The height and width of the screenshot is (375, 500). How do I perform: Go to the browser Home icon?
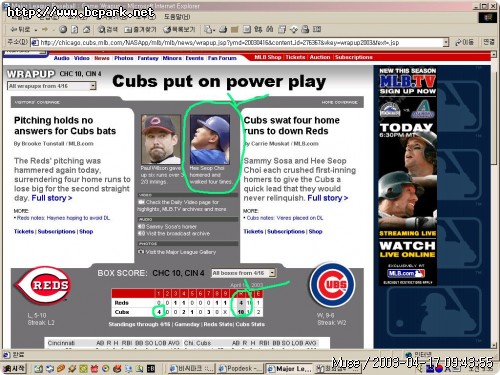click(86, 30)
